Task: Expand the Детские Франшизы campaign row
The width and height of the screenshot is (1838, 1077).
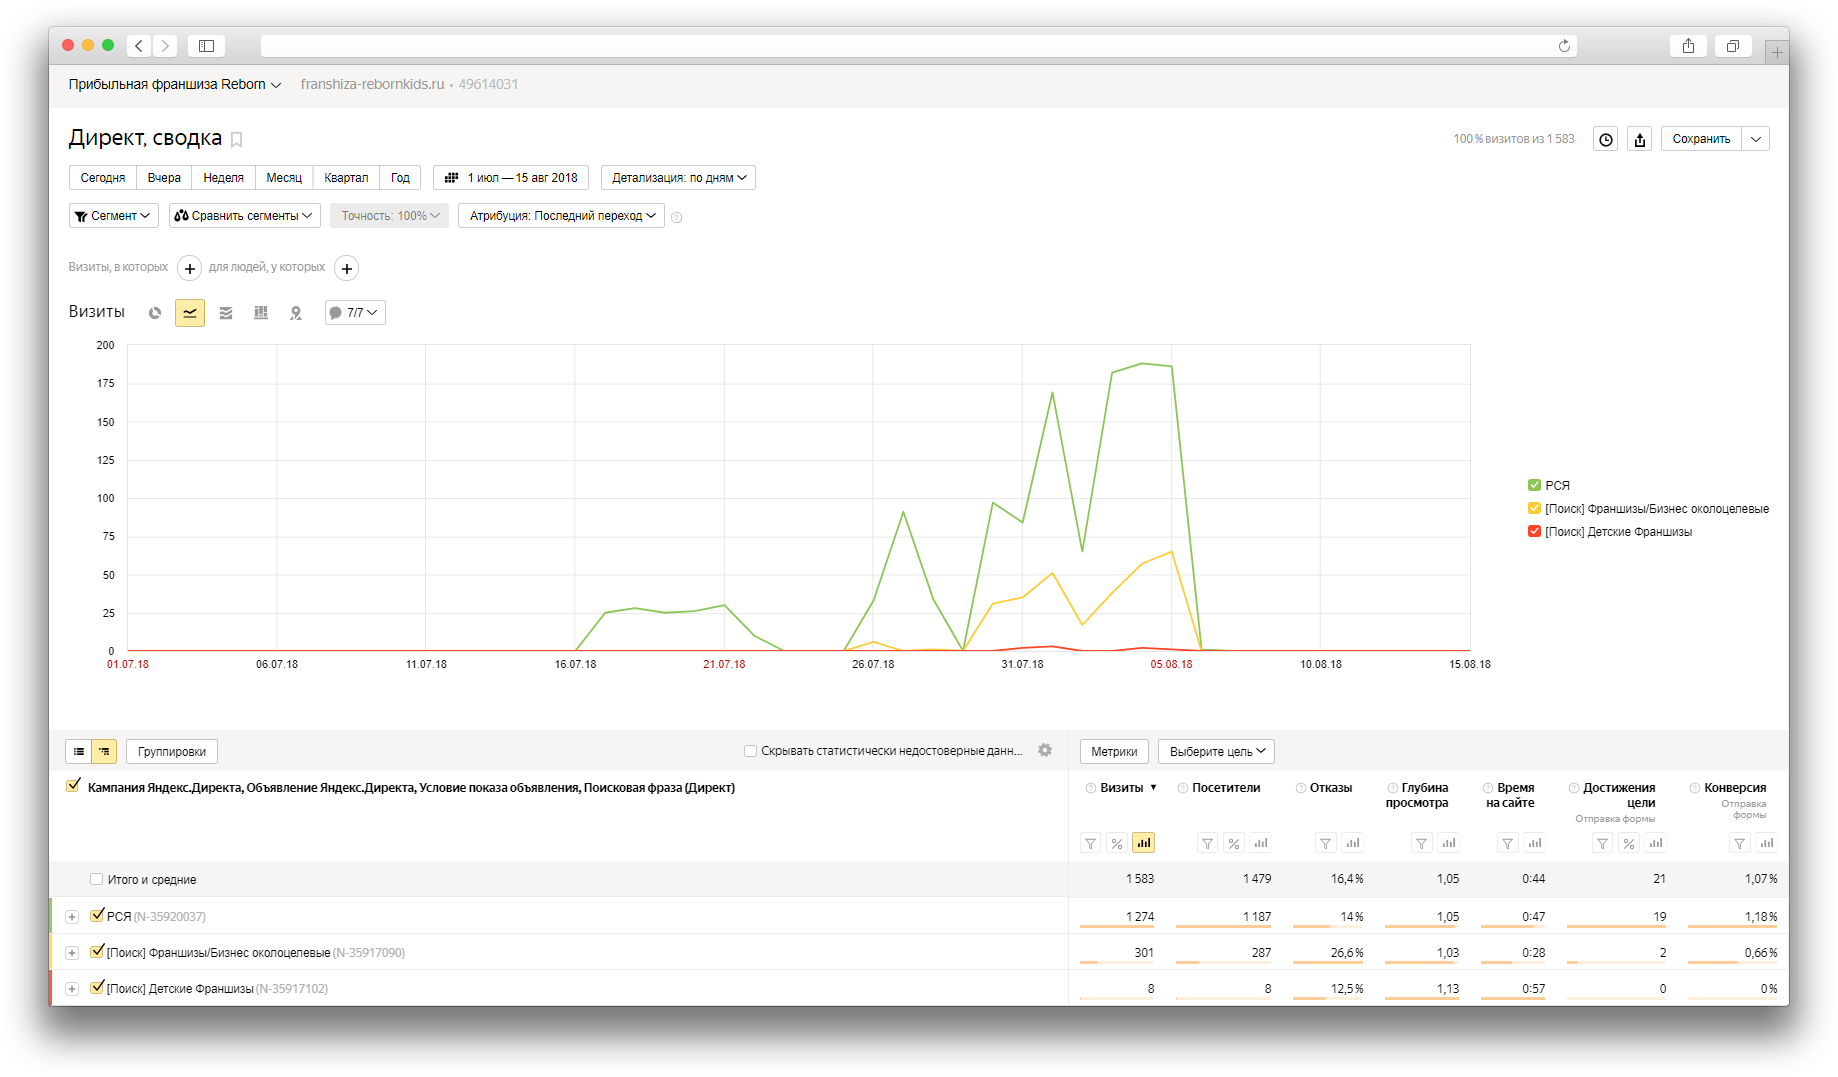Action: tap(72, 989)
